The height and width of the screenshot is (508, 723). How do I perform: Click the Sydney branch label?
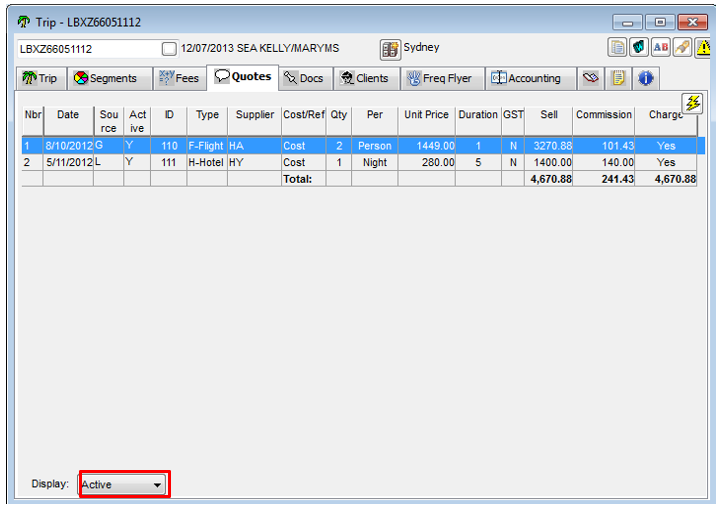click(421, 47)
